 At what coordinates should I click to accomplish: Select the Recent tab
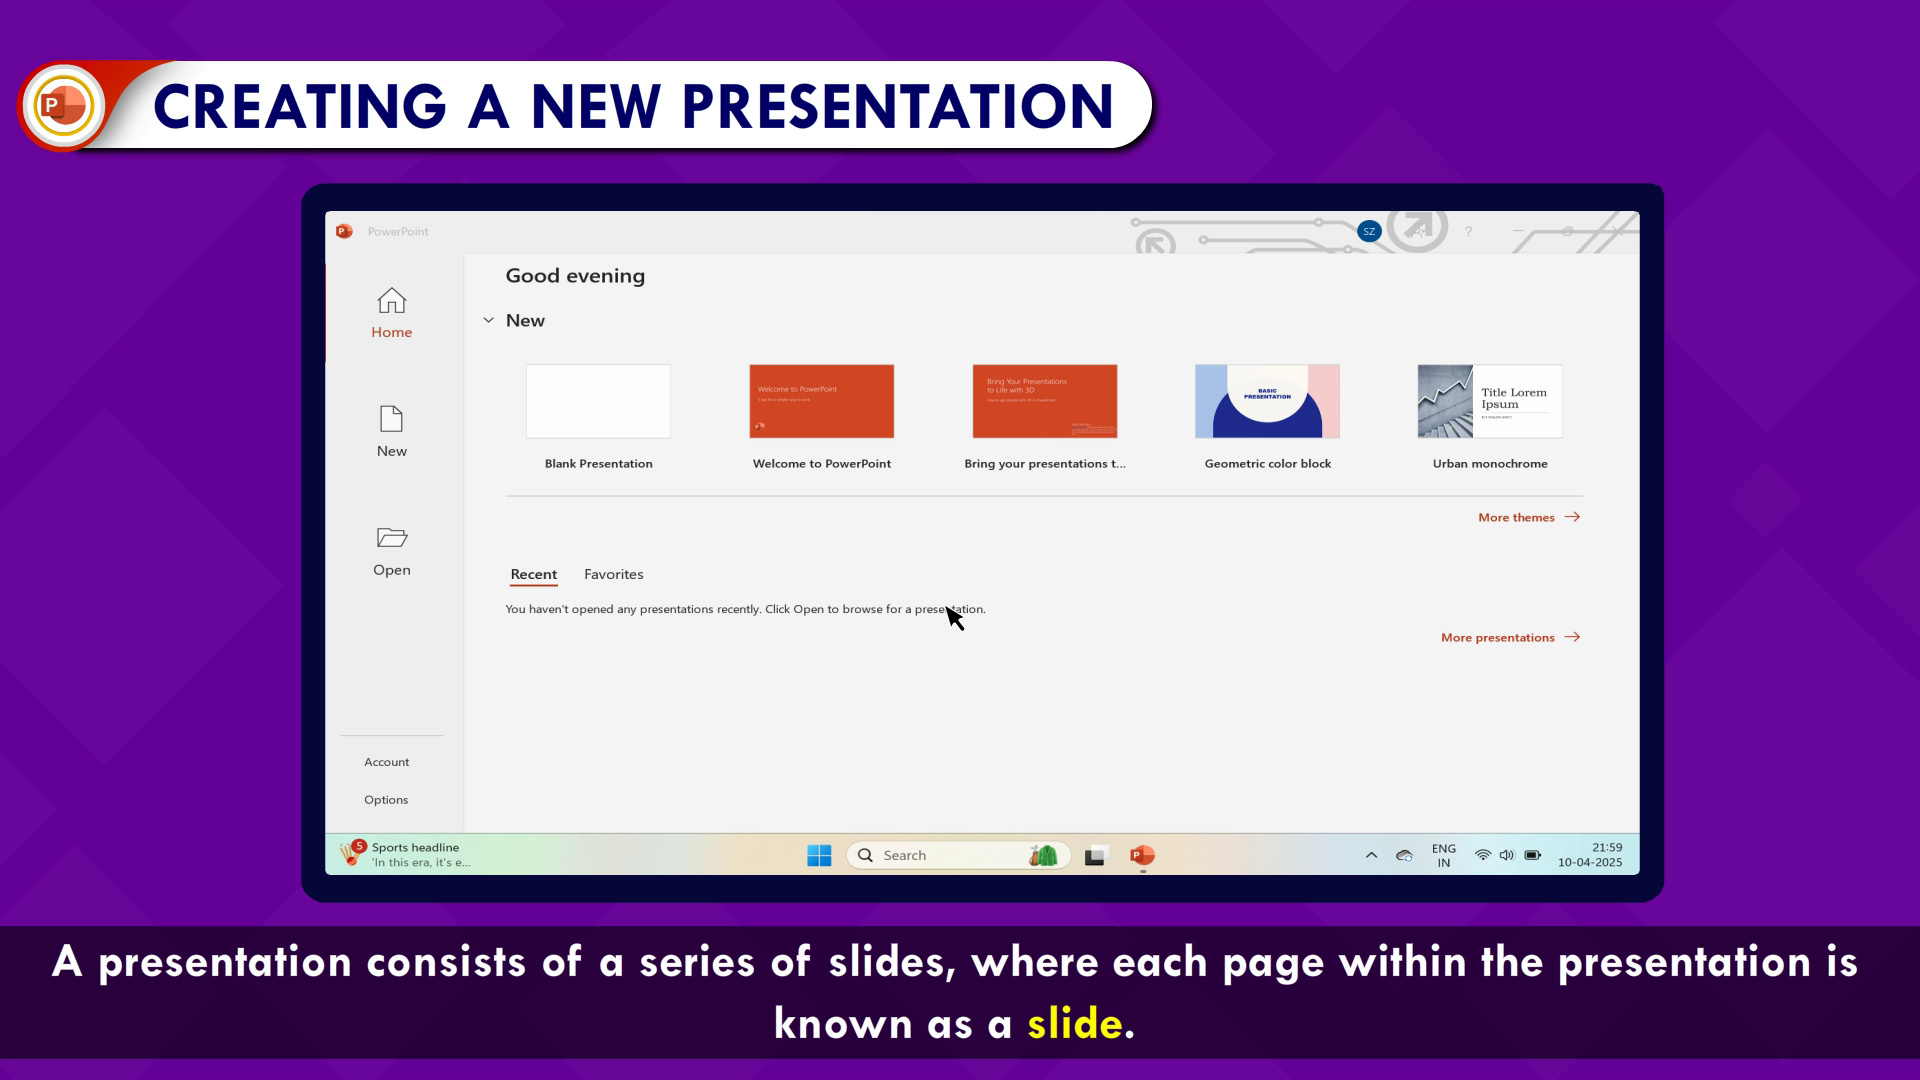[x=533, y=574]
